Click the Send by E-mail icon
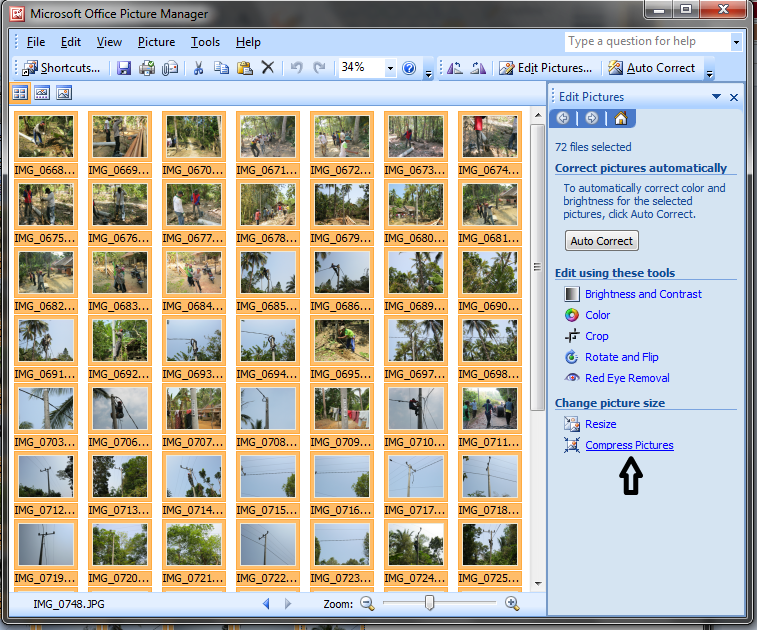Screen dimensions: 768x633 pos(170,68)
